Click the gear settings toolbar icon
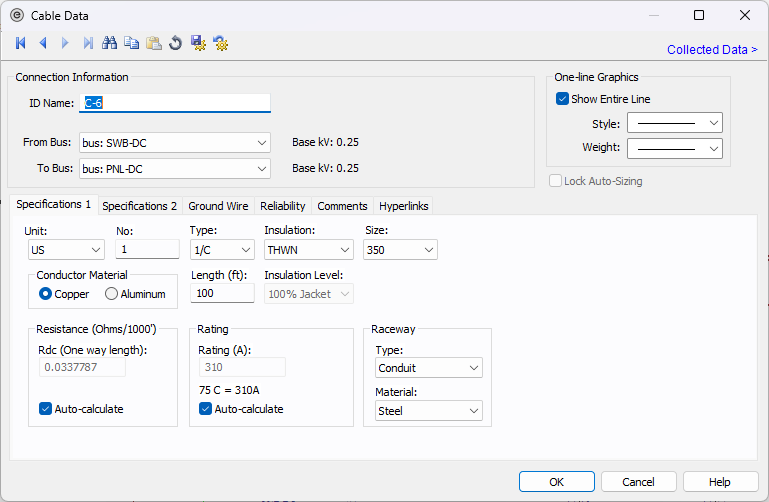 coord(221,43)
